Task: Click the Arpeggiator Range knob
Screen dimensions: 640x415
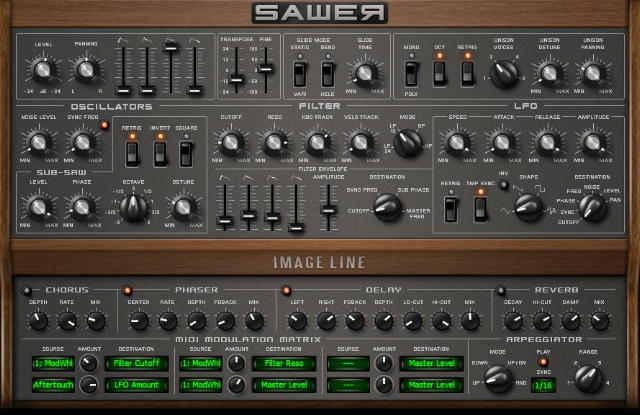Action: coord(588,378)
